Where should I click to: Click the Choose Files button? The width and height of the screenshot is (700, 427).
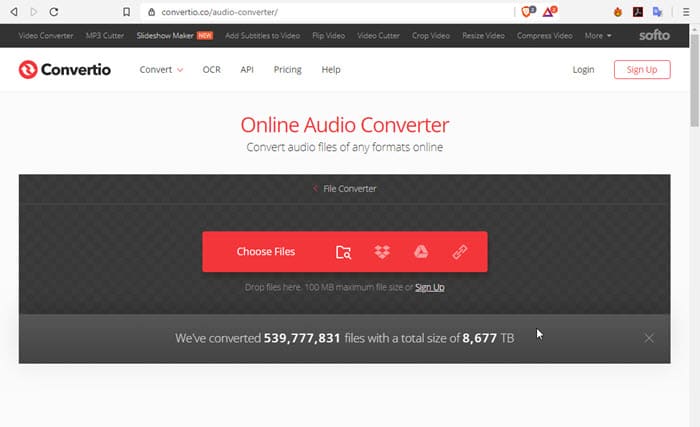(x=266, y=252)
